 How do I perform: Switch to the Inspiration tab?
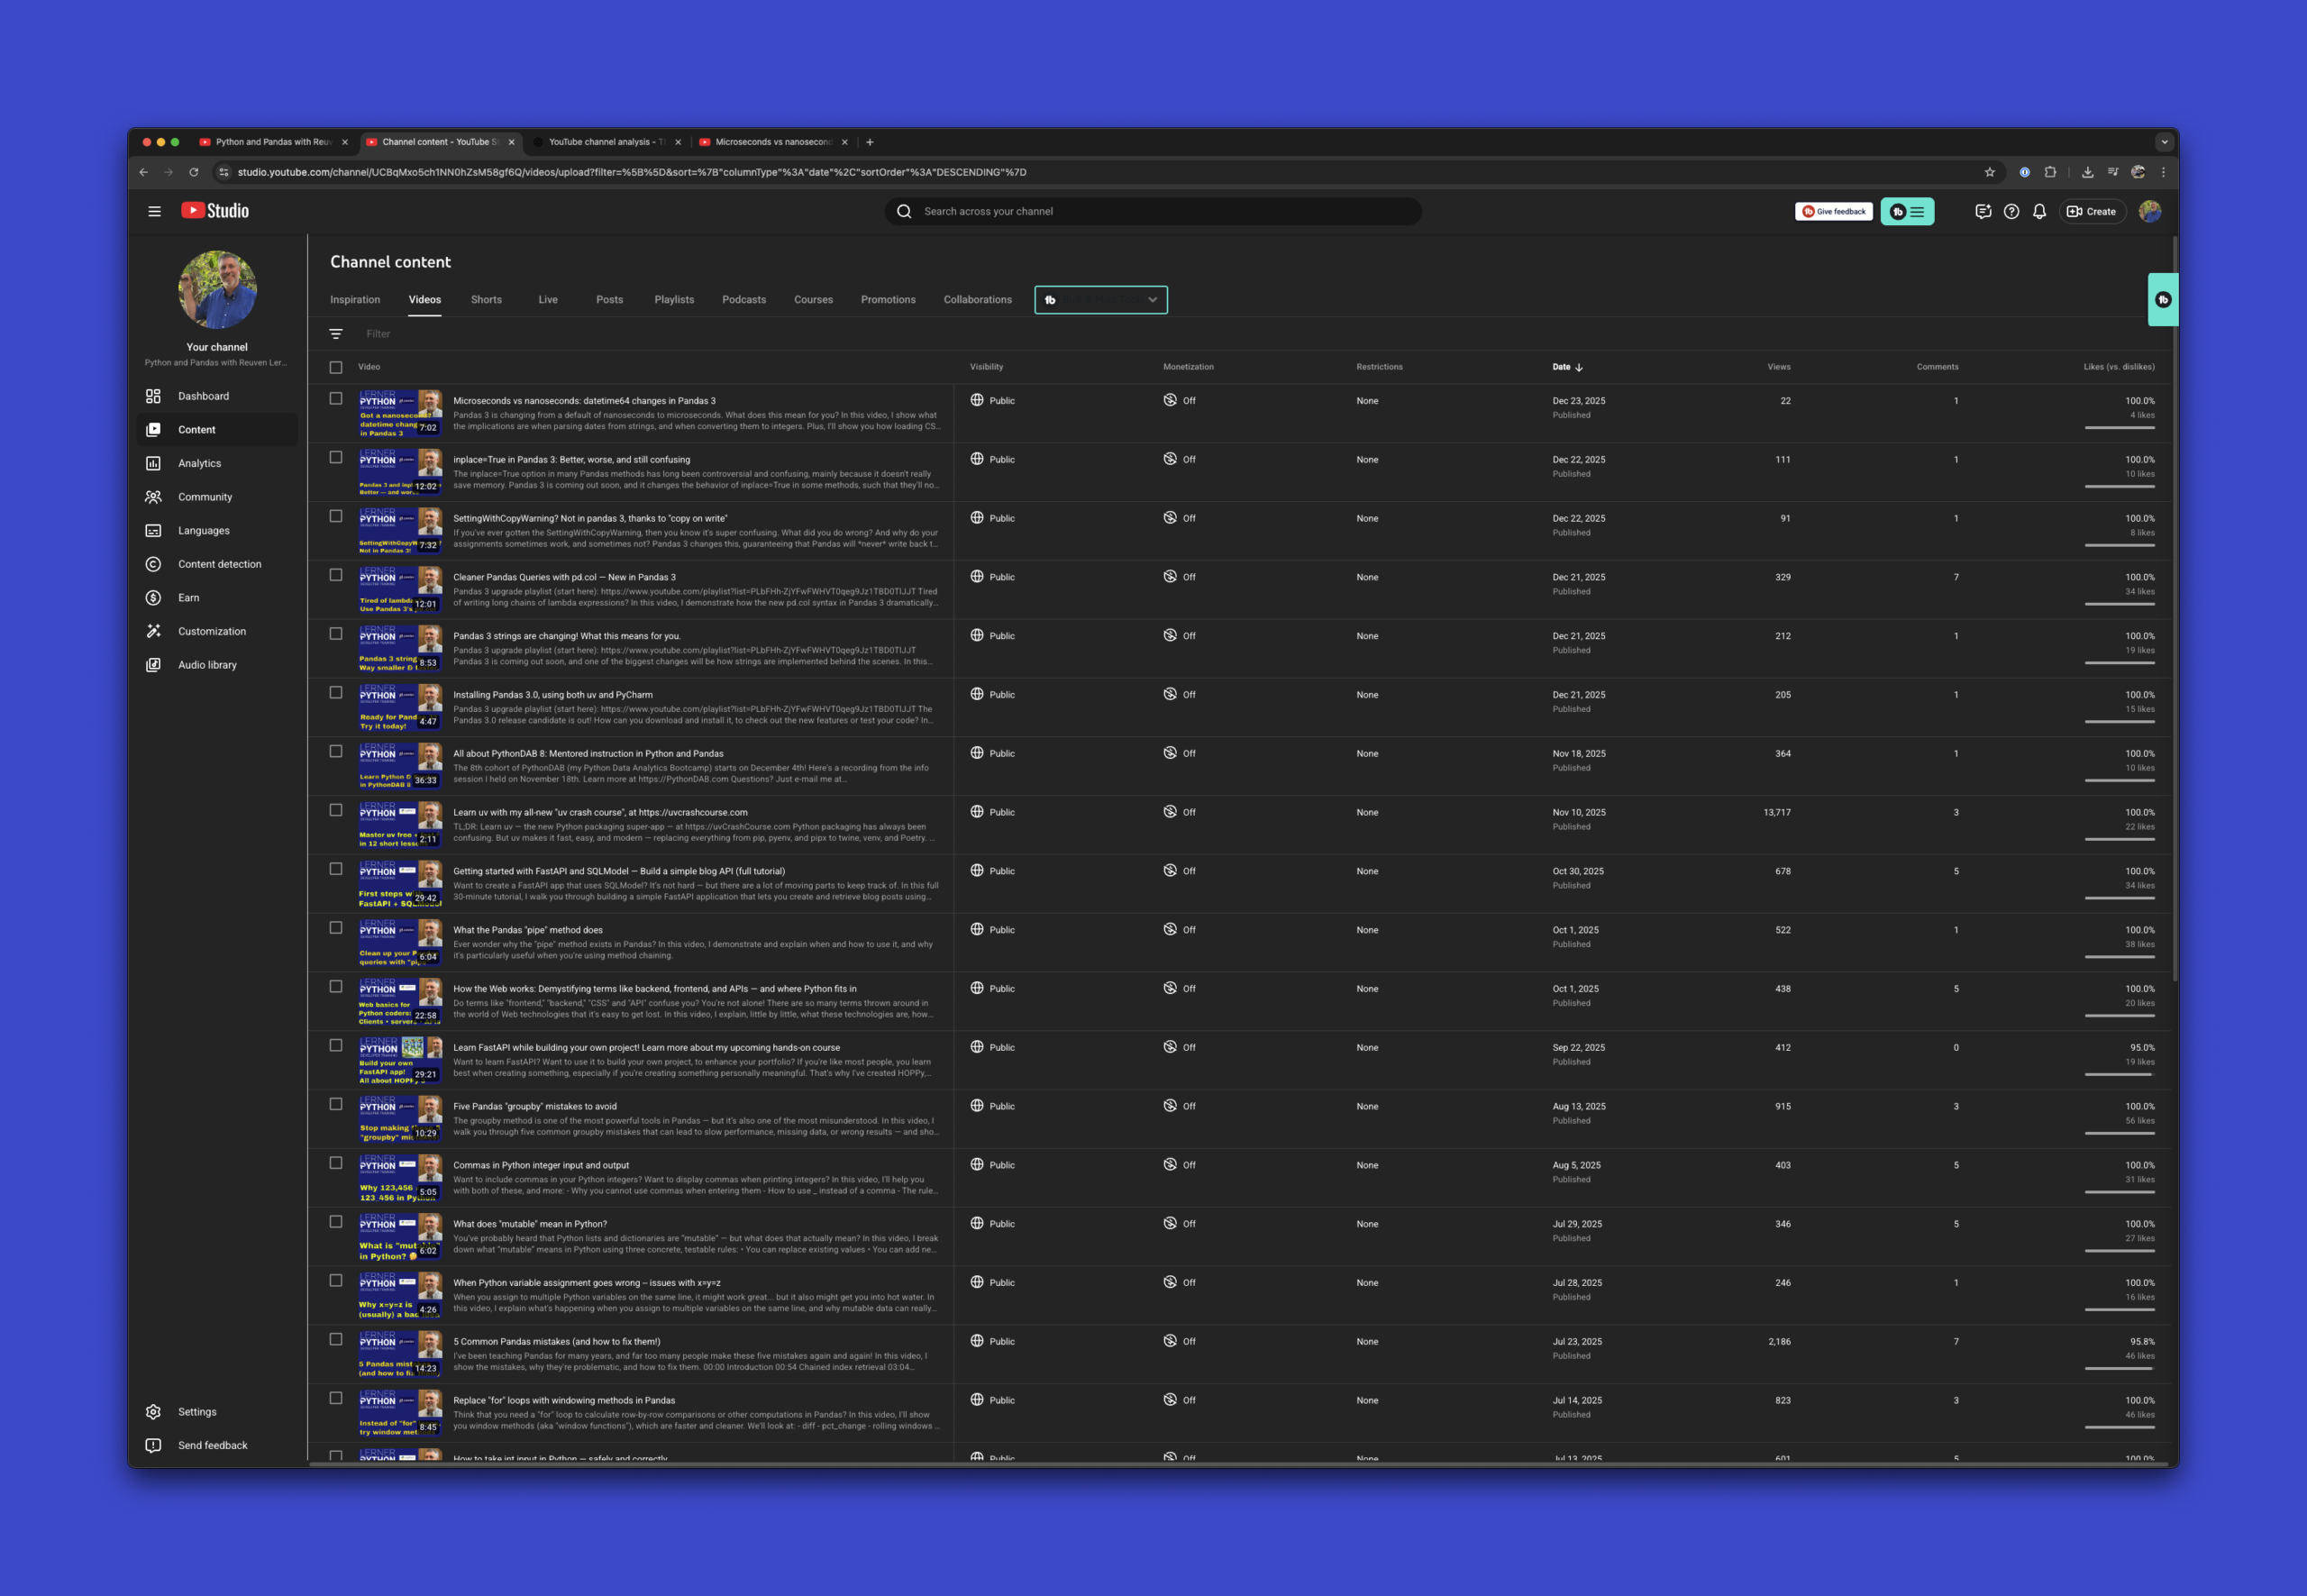(x=355, y=300)
